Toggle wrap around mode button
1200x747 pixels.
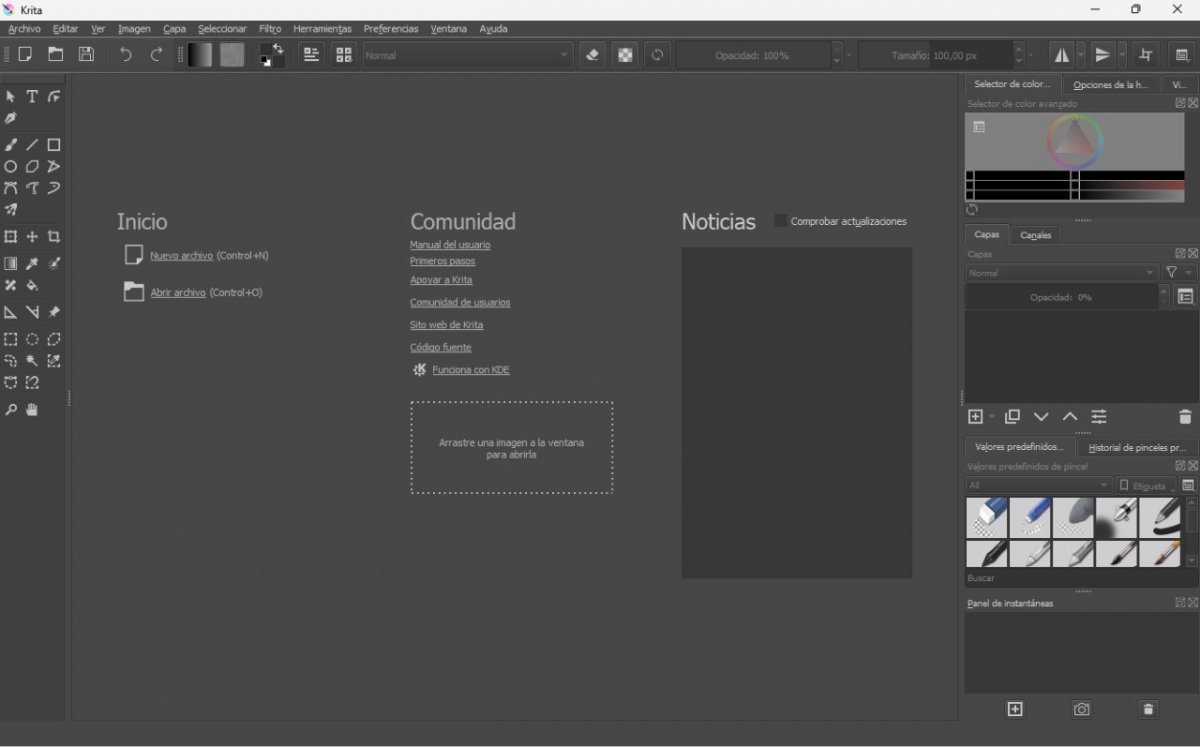[x=1146, y=55]
